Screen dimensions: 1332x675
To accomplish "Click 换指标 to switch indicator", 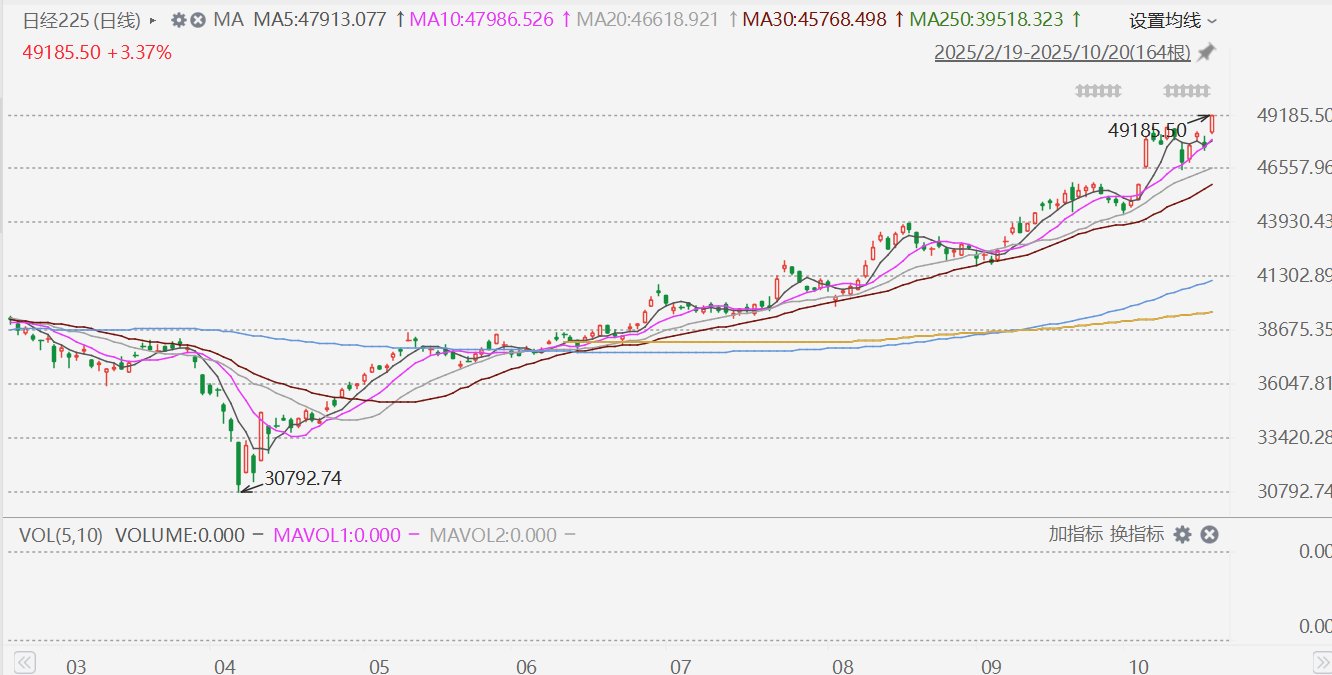I will click(x=1137, y=534).
